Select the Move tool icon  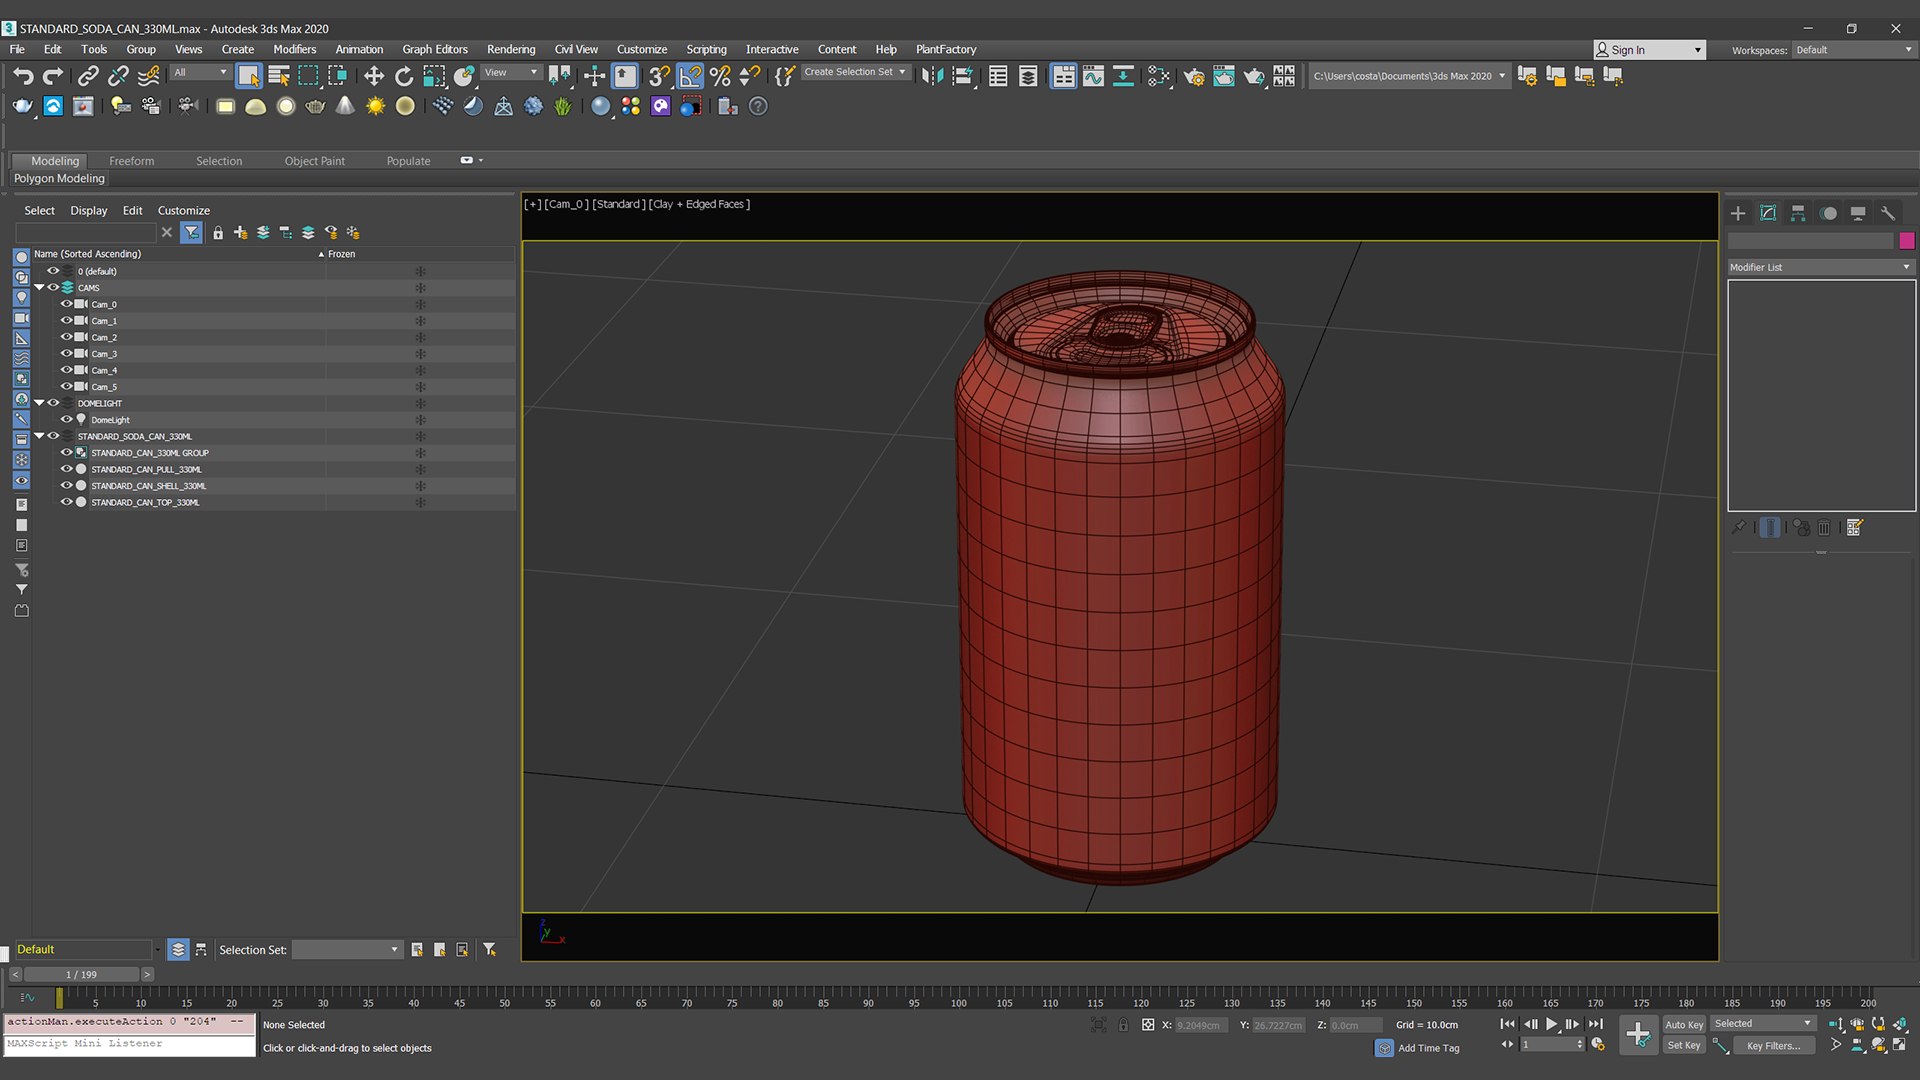373,76
